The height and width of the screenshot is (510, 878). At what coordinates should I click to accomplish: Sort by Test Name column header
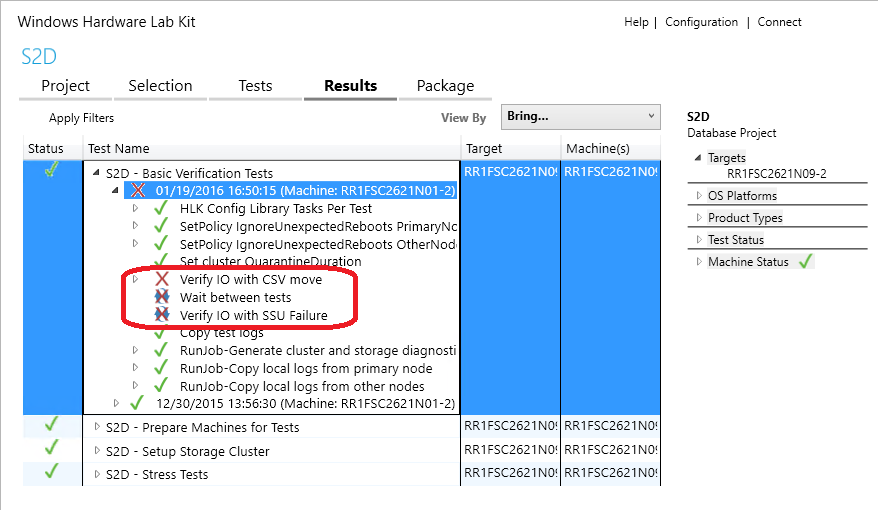click(x=119, y=149)
